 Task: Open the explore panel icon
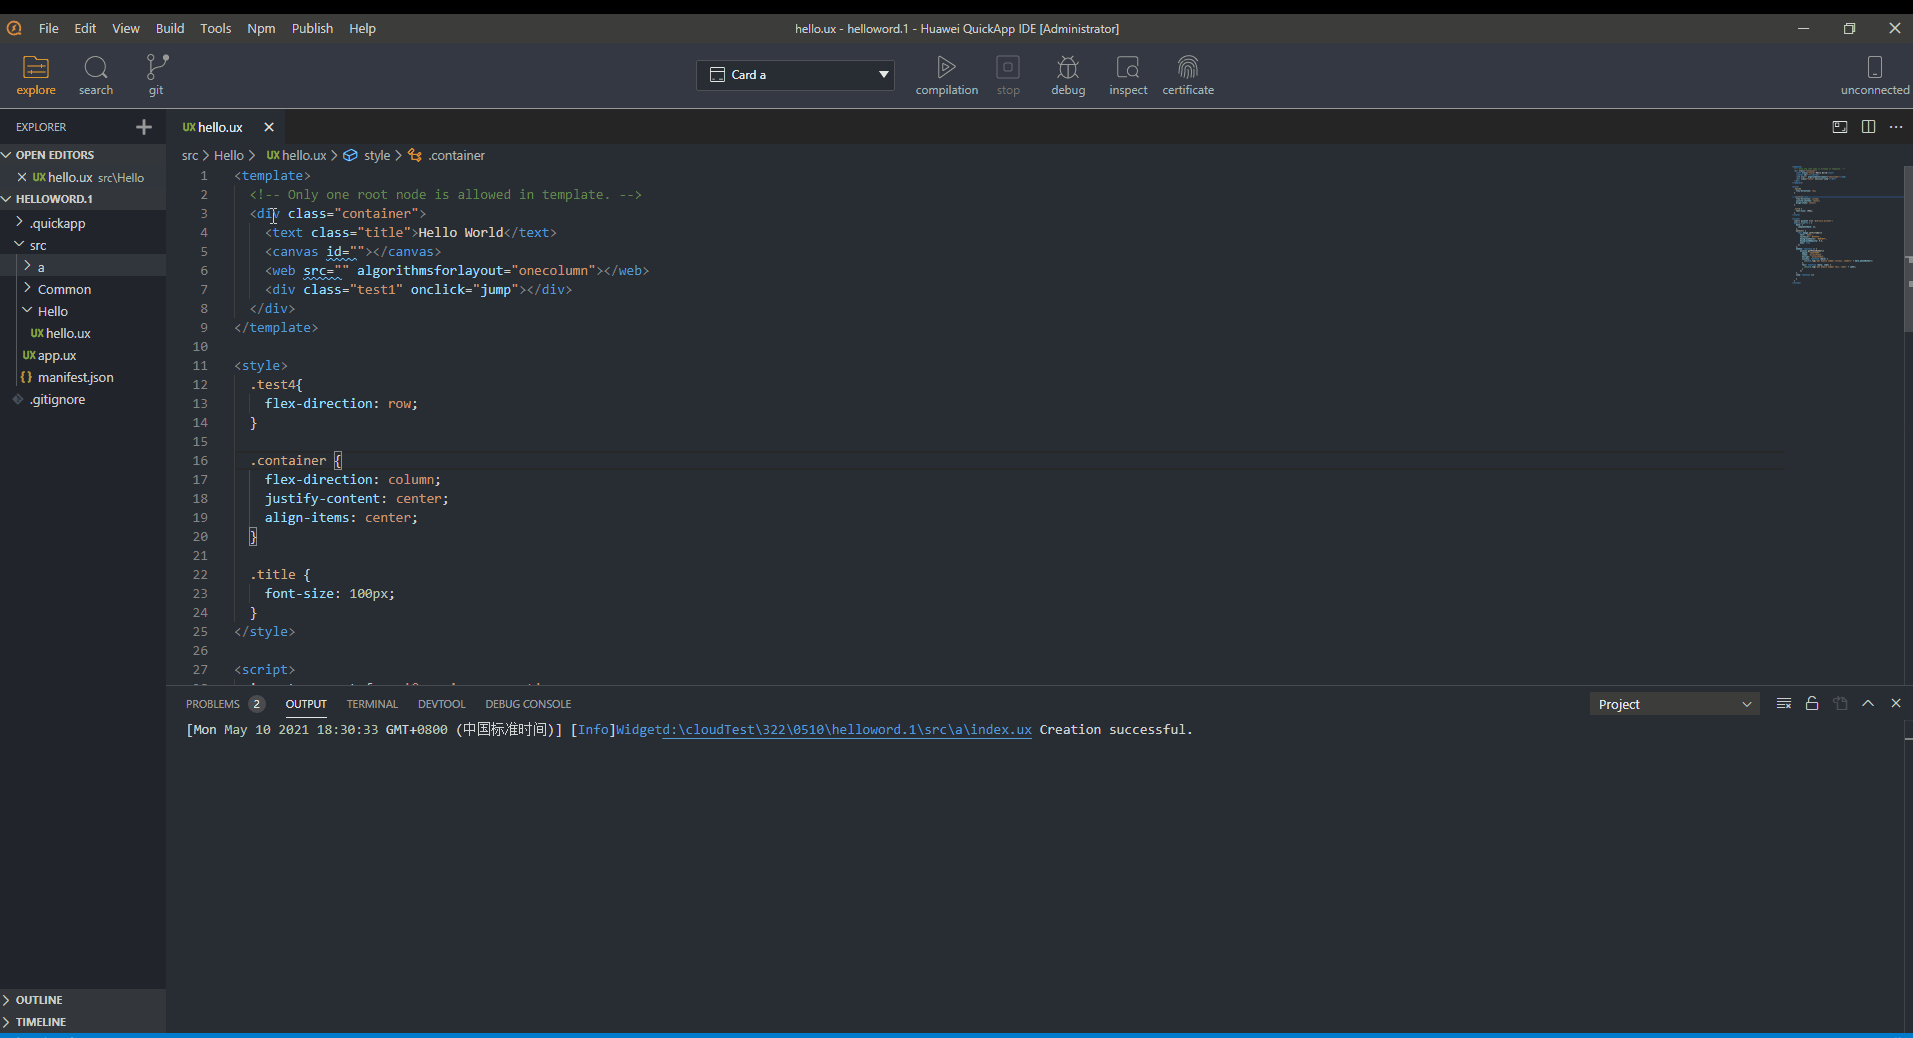click(x=36, y=75)
